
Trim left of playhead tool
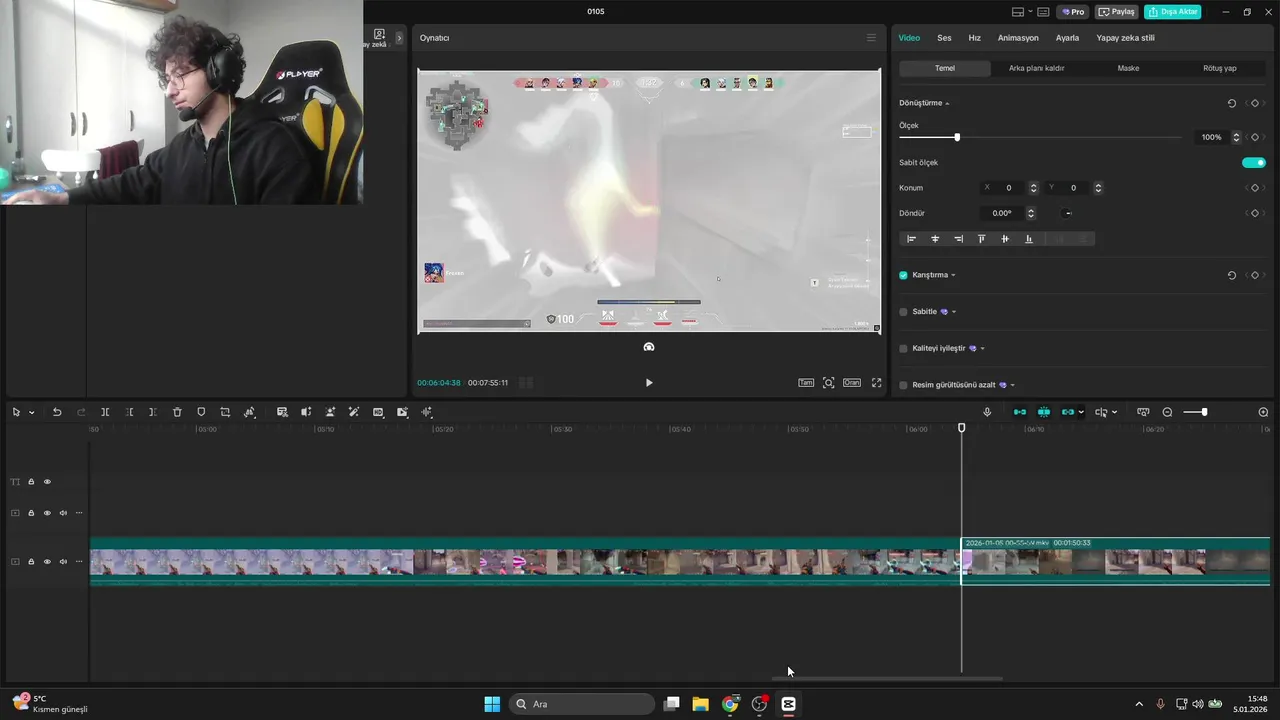click(129, 412)
